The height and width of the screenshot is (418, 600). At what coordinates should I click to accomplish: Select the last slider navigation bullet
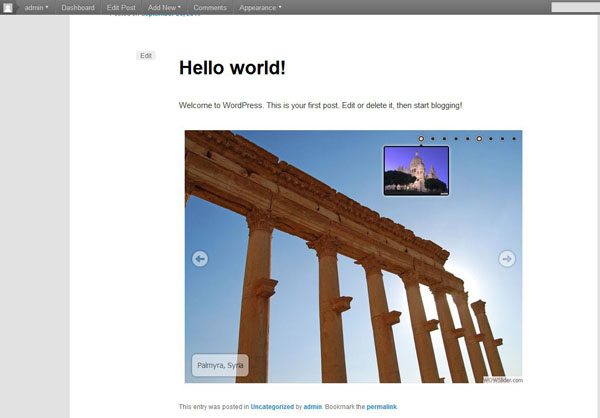[514, 139]
